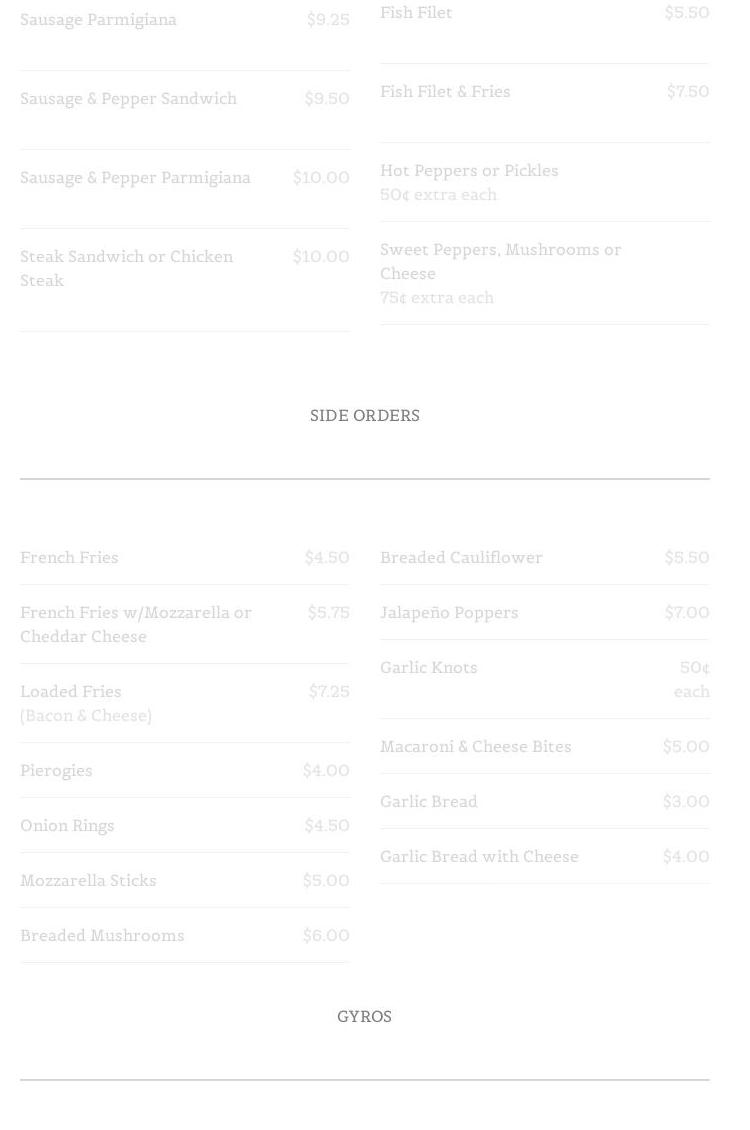Select the Jalapeño Poppers item

coord(449,613)
